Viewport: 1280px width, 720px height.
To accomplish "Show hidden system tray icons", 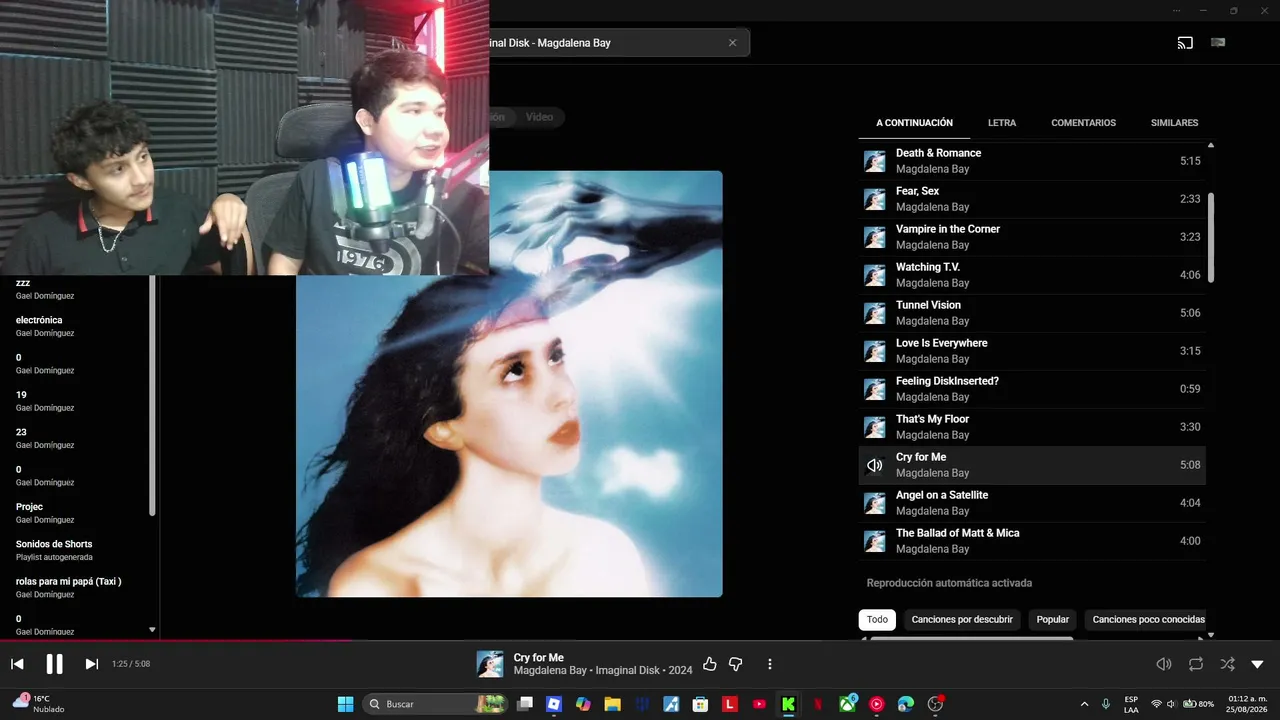I will [1084, 704].
